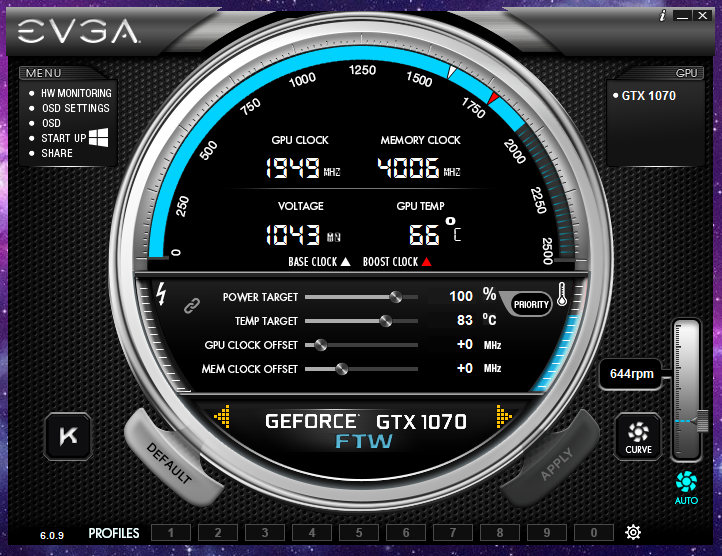The image size is (722, 556).
Task: Click the red Boost Clock triangle legend
Action: [x=426, y=262]
